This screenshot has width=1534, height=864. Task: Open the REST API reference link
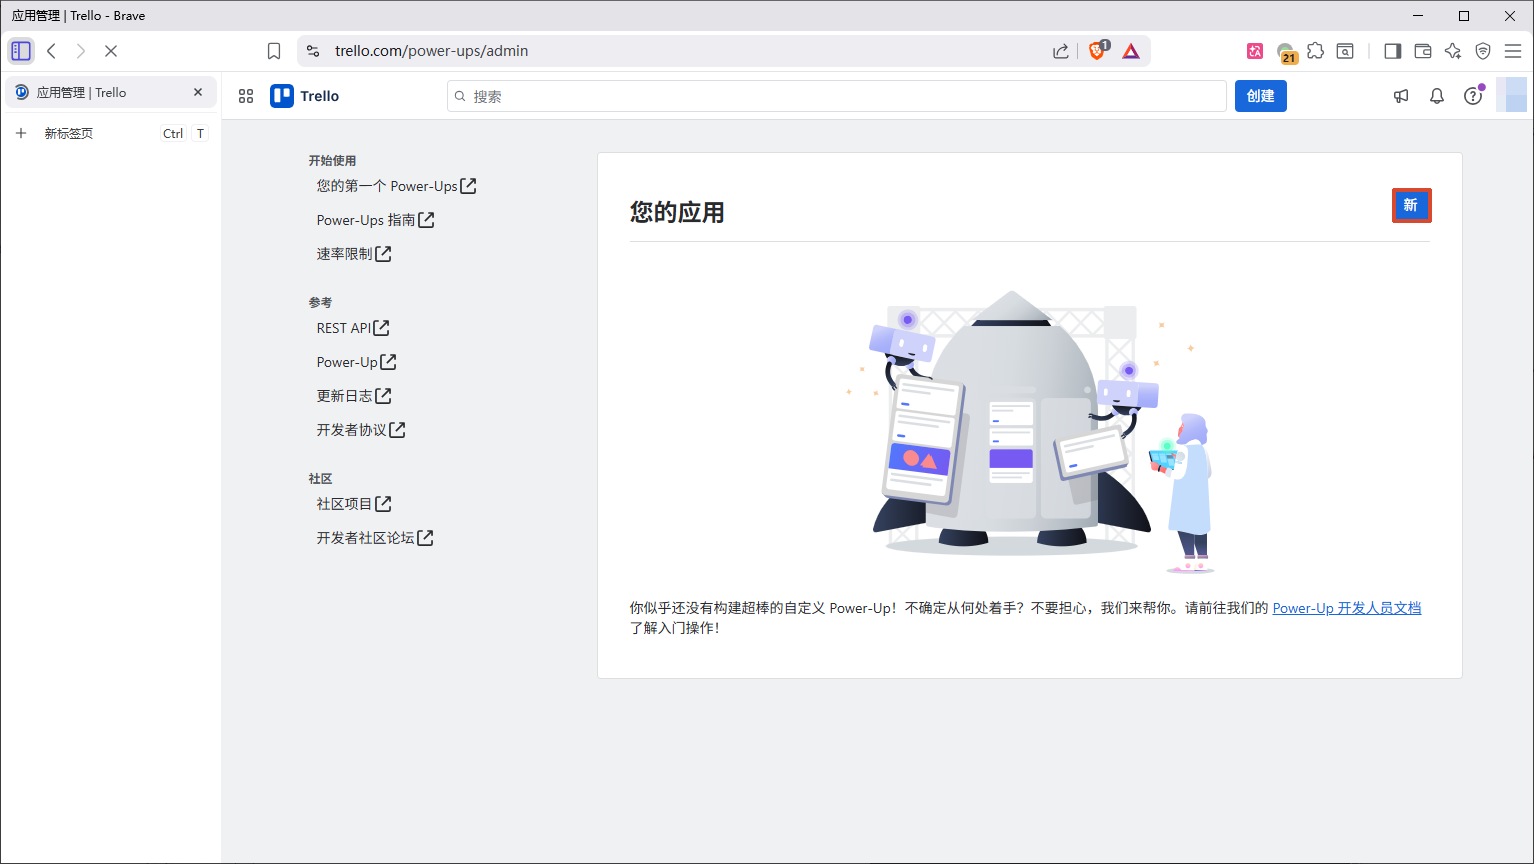353,328
